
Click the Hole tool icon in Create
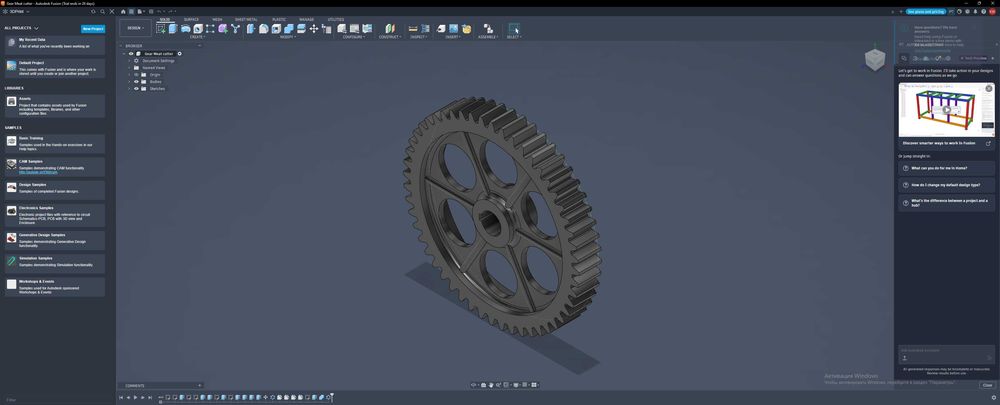pos(198,29)
